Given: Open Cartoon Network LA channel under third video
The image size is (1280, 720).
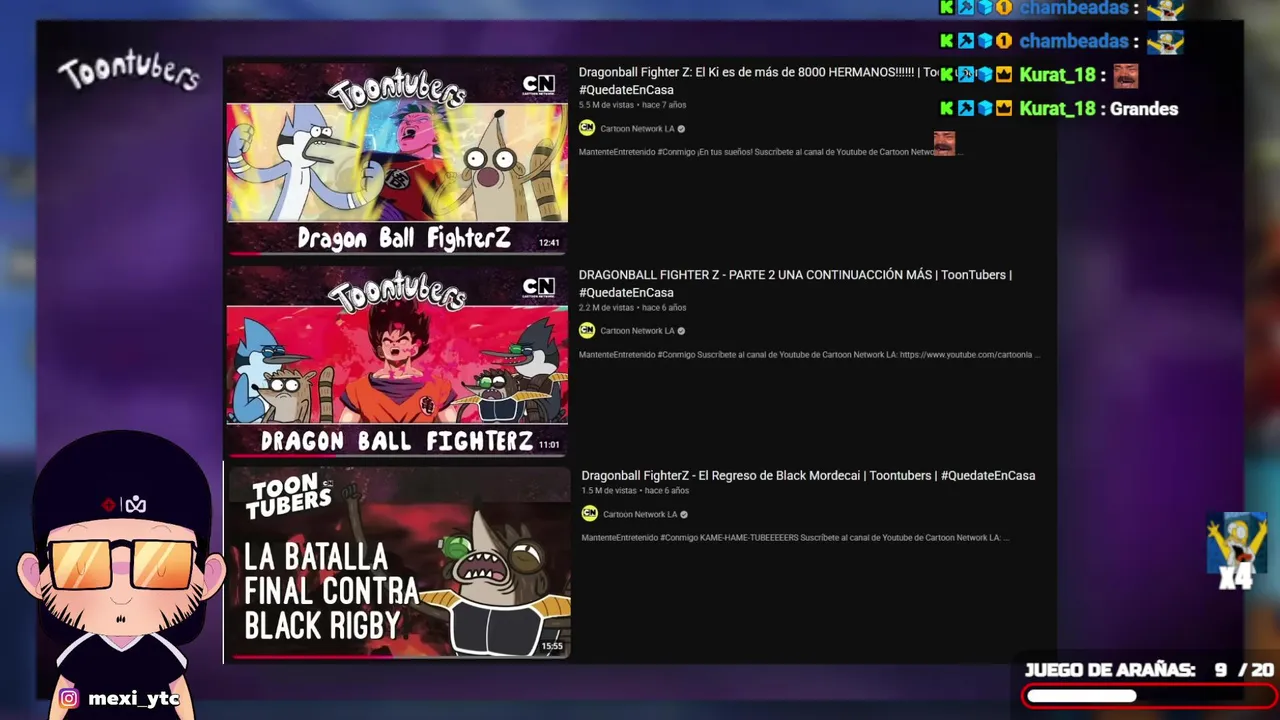Looking at the screenshot, I should tap(640, 514).
